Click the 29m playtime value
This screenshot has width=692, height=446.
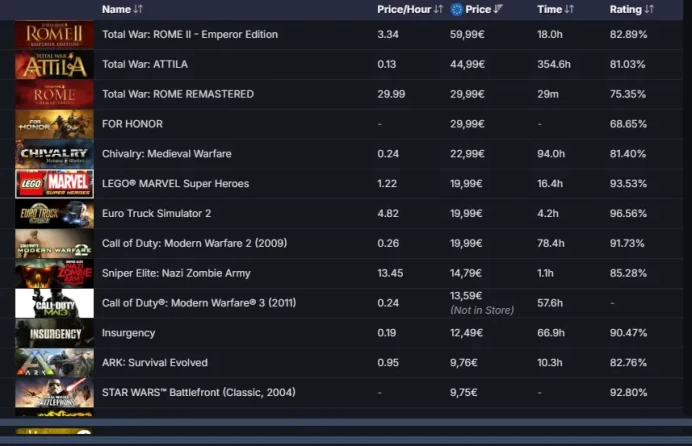pos(548,94)
